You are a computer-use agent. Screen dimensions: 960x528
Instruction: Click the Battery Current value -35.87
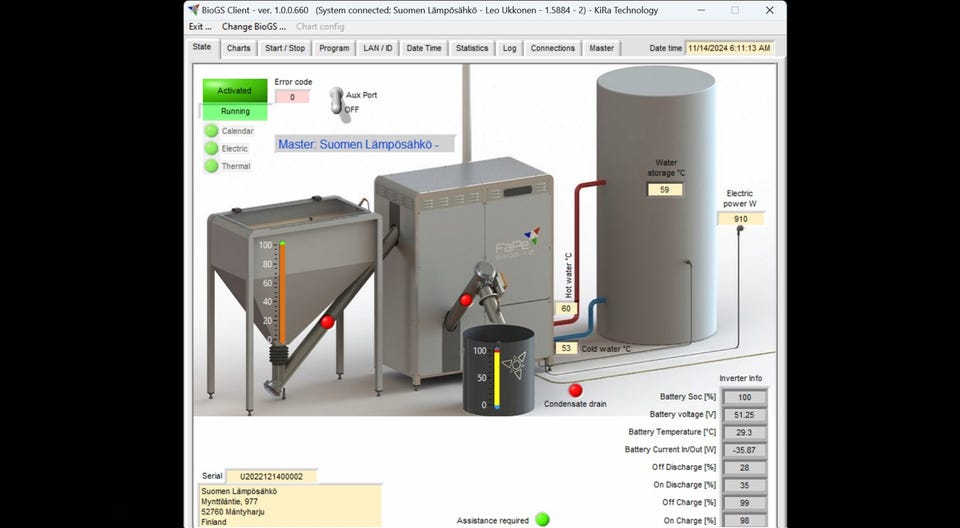pyautogui.click(x=744, y=450)
